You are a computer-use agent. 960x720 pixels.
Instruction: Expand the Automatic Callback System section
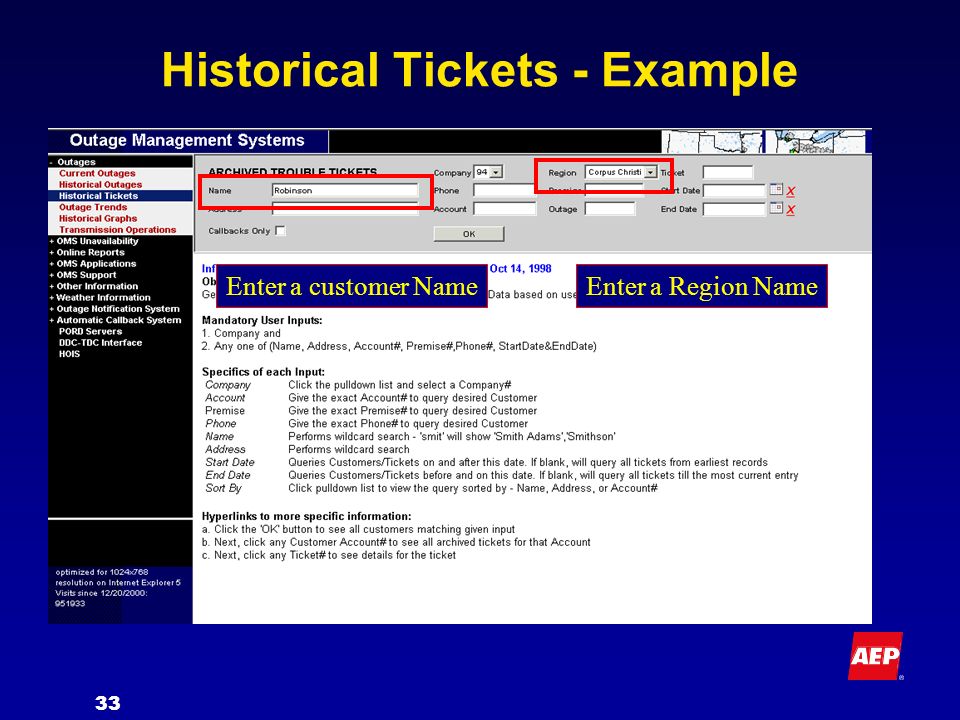click(x=115, y=320)
